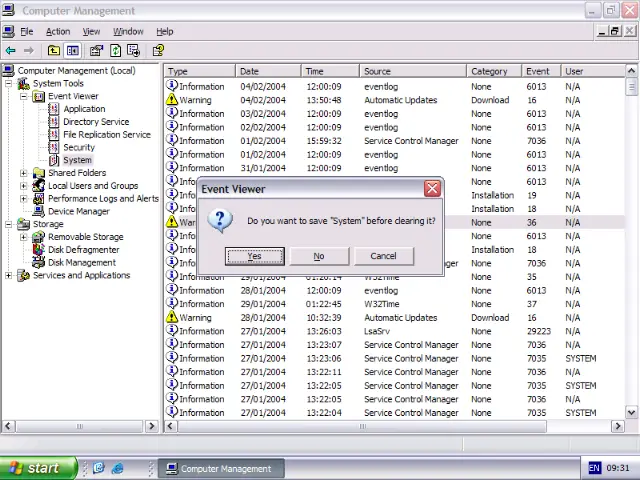Click the Performance Logs and Alerts icon
The width and height of the screenshot is (640, 480).
point(38,199)
